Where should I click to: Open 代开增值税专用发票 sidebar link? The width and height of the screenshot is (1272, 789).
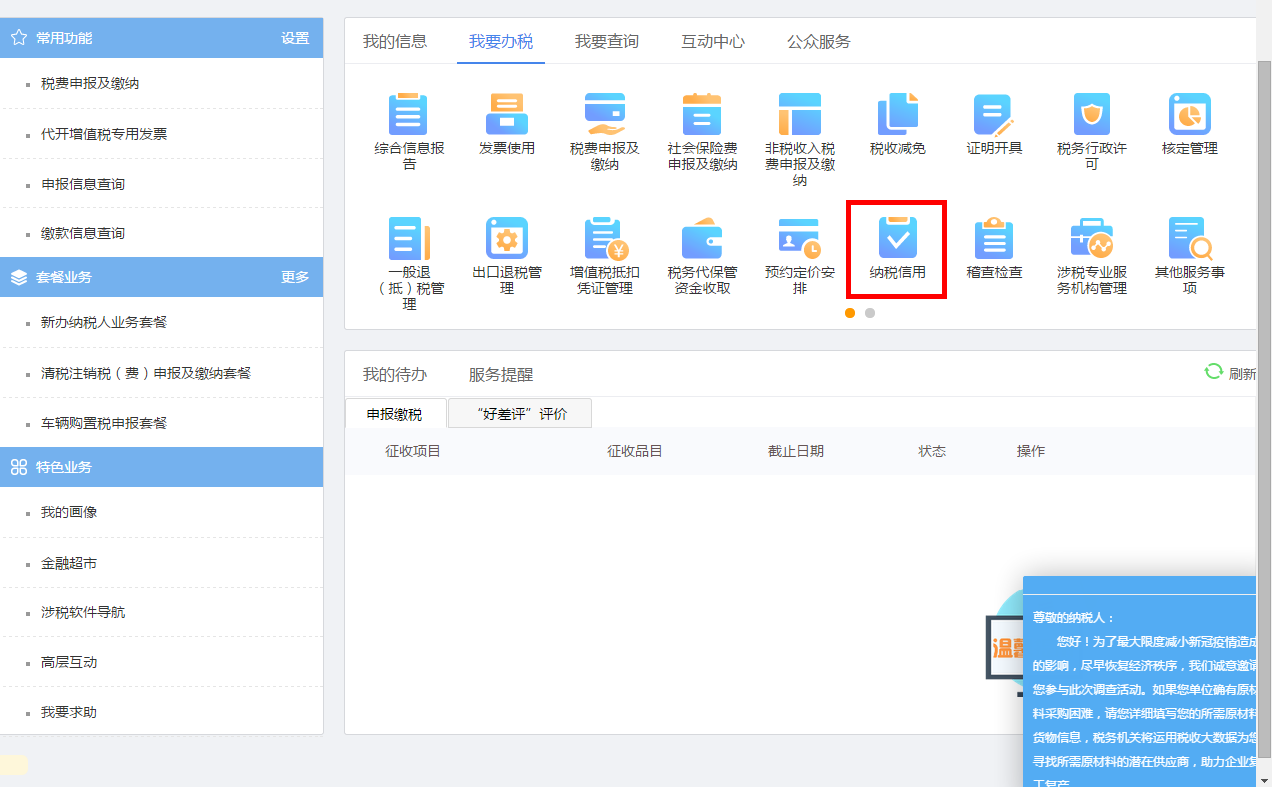(104, 134)
